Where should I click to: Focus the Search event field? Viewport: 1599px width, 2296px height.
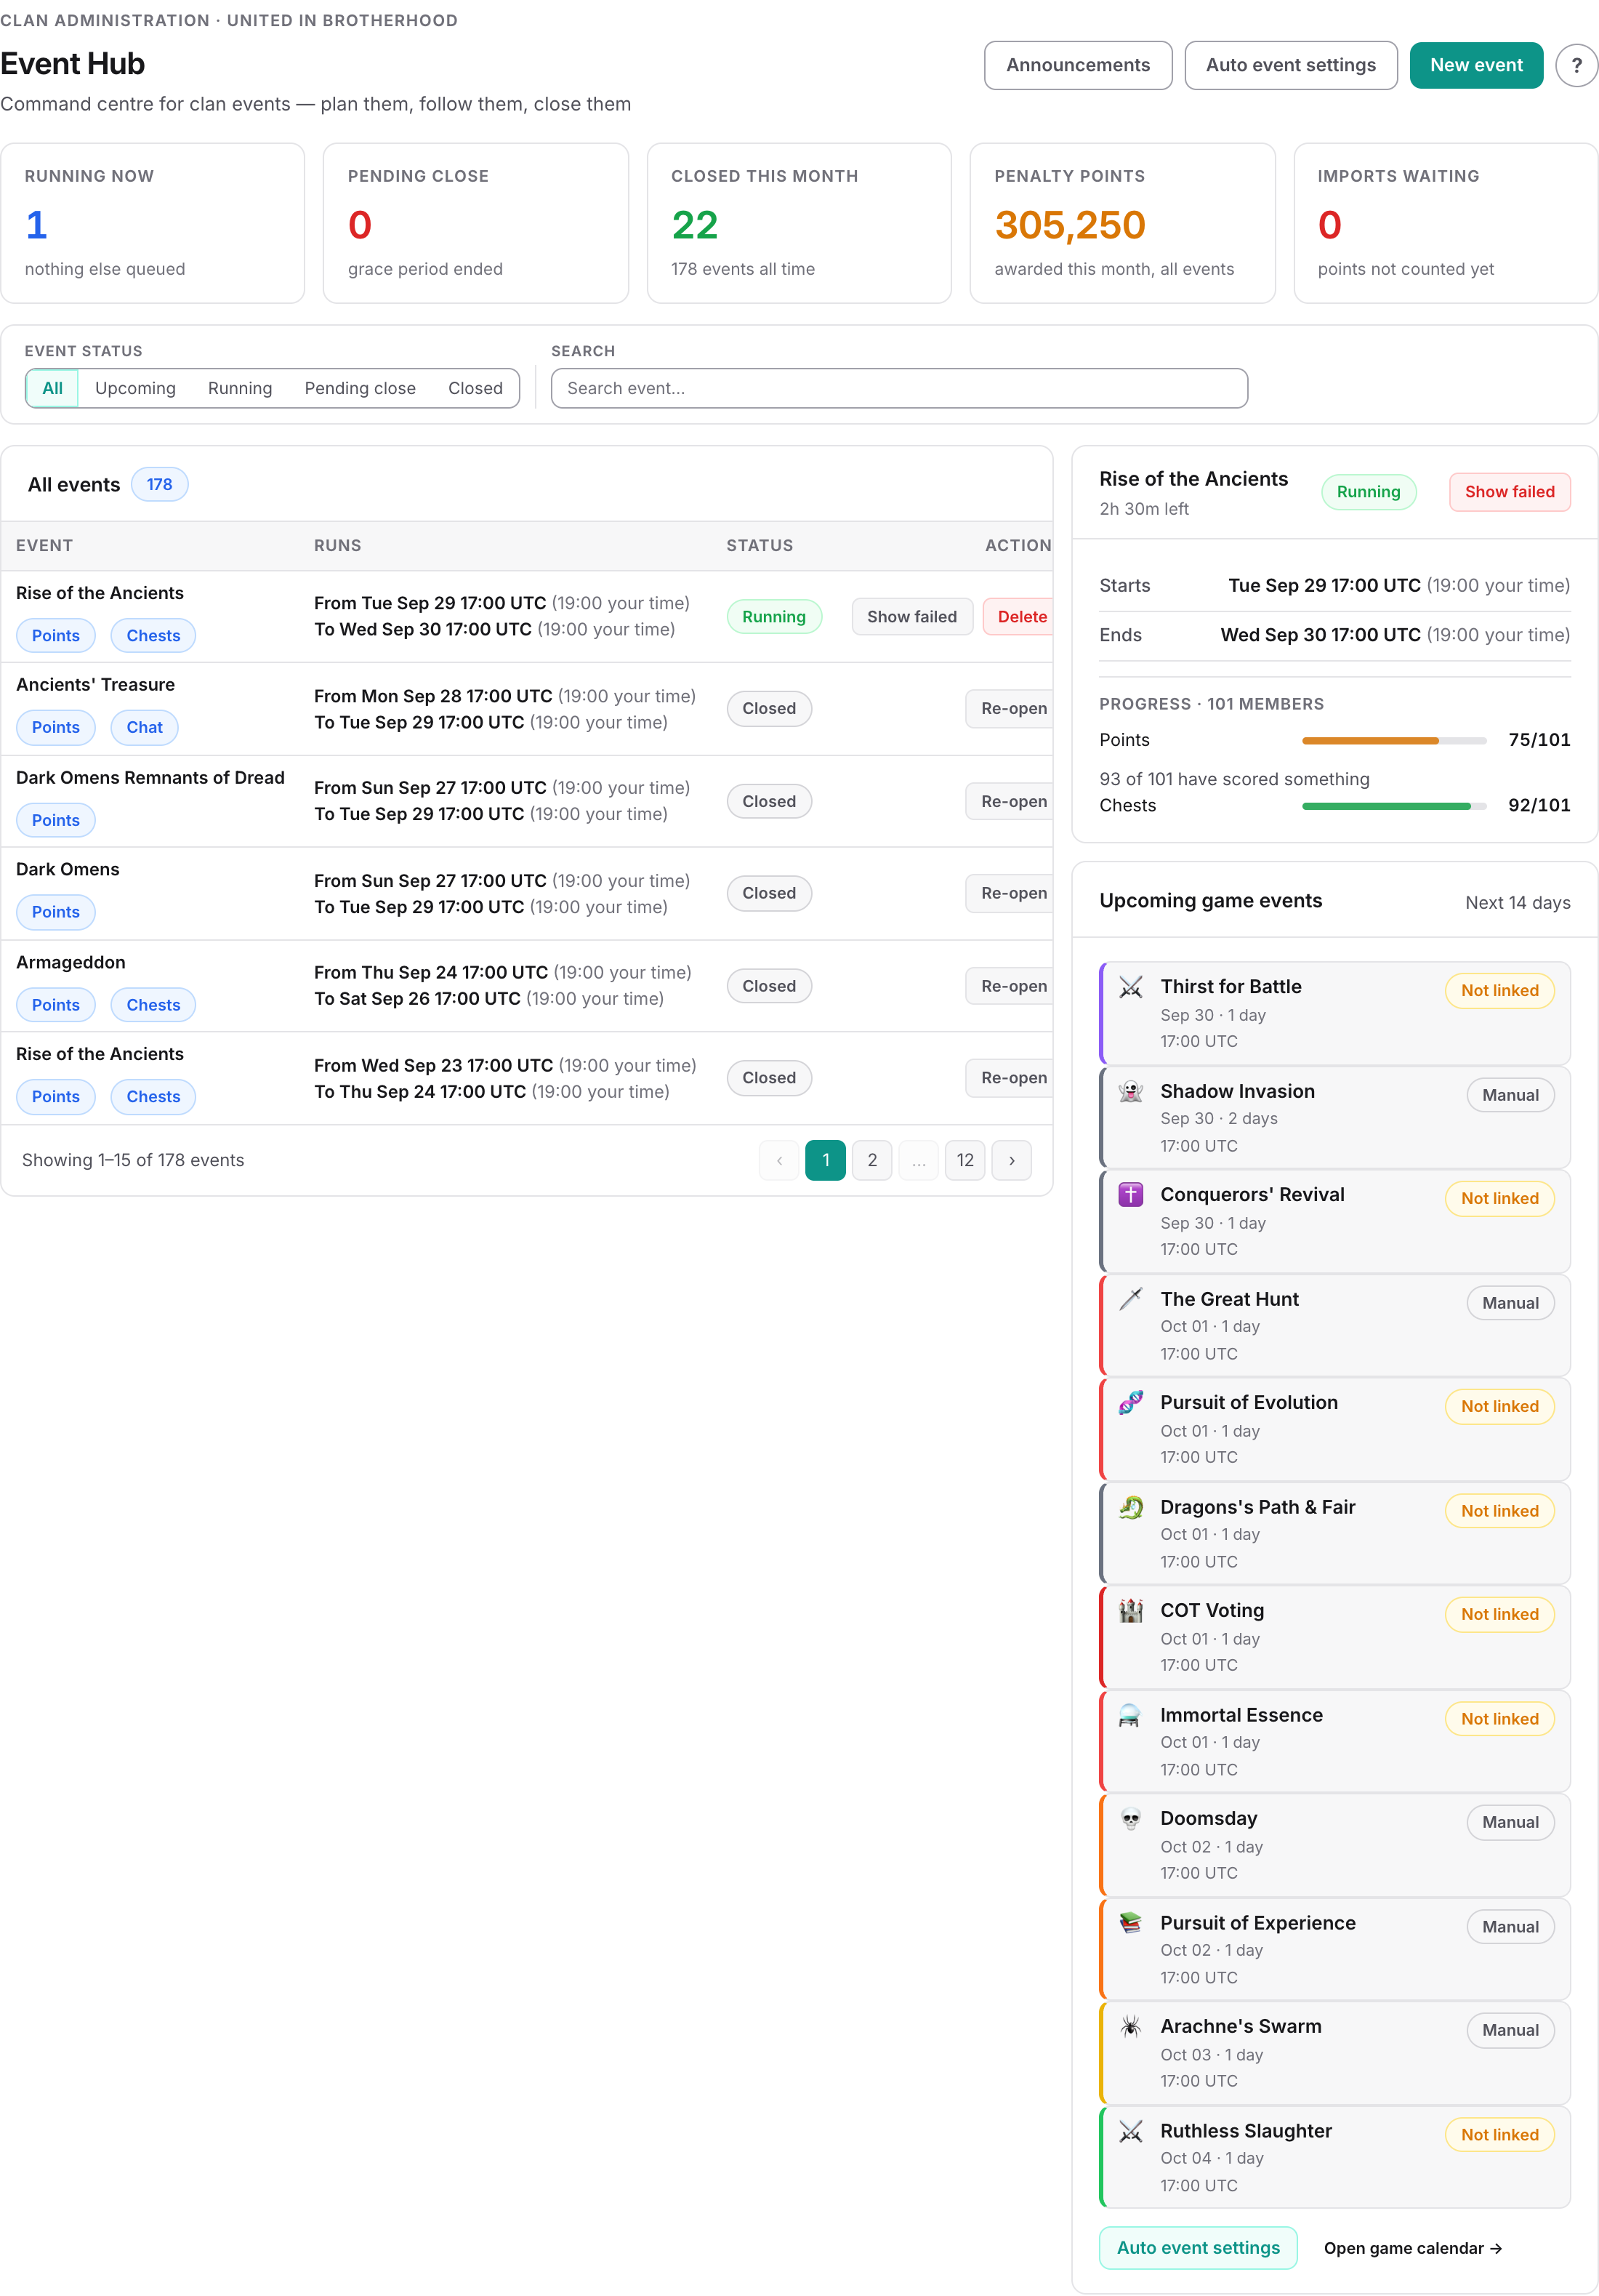click(x=899, y=388)
